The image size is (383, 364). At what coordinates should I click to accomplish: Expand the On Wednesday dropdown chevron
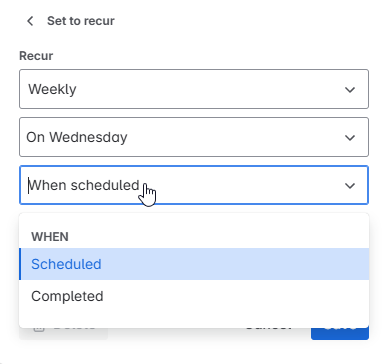[350, 137]
